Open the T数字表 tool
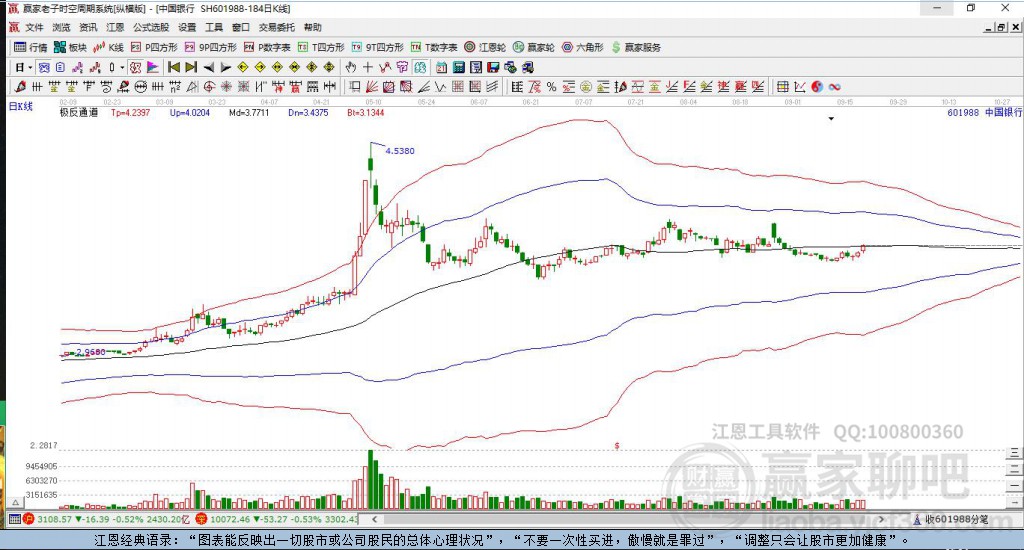 pyautogui.click(x=434, y=47)
